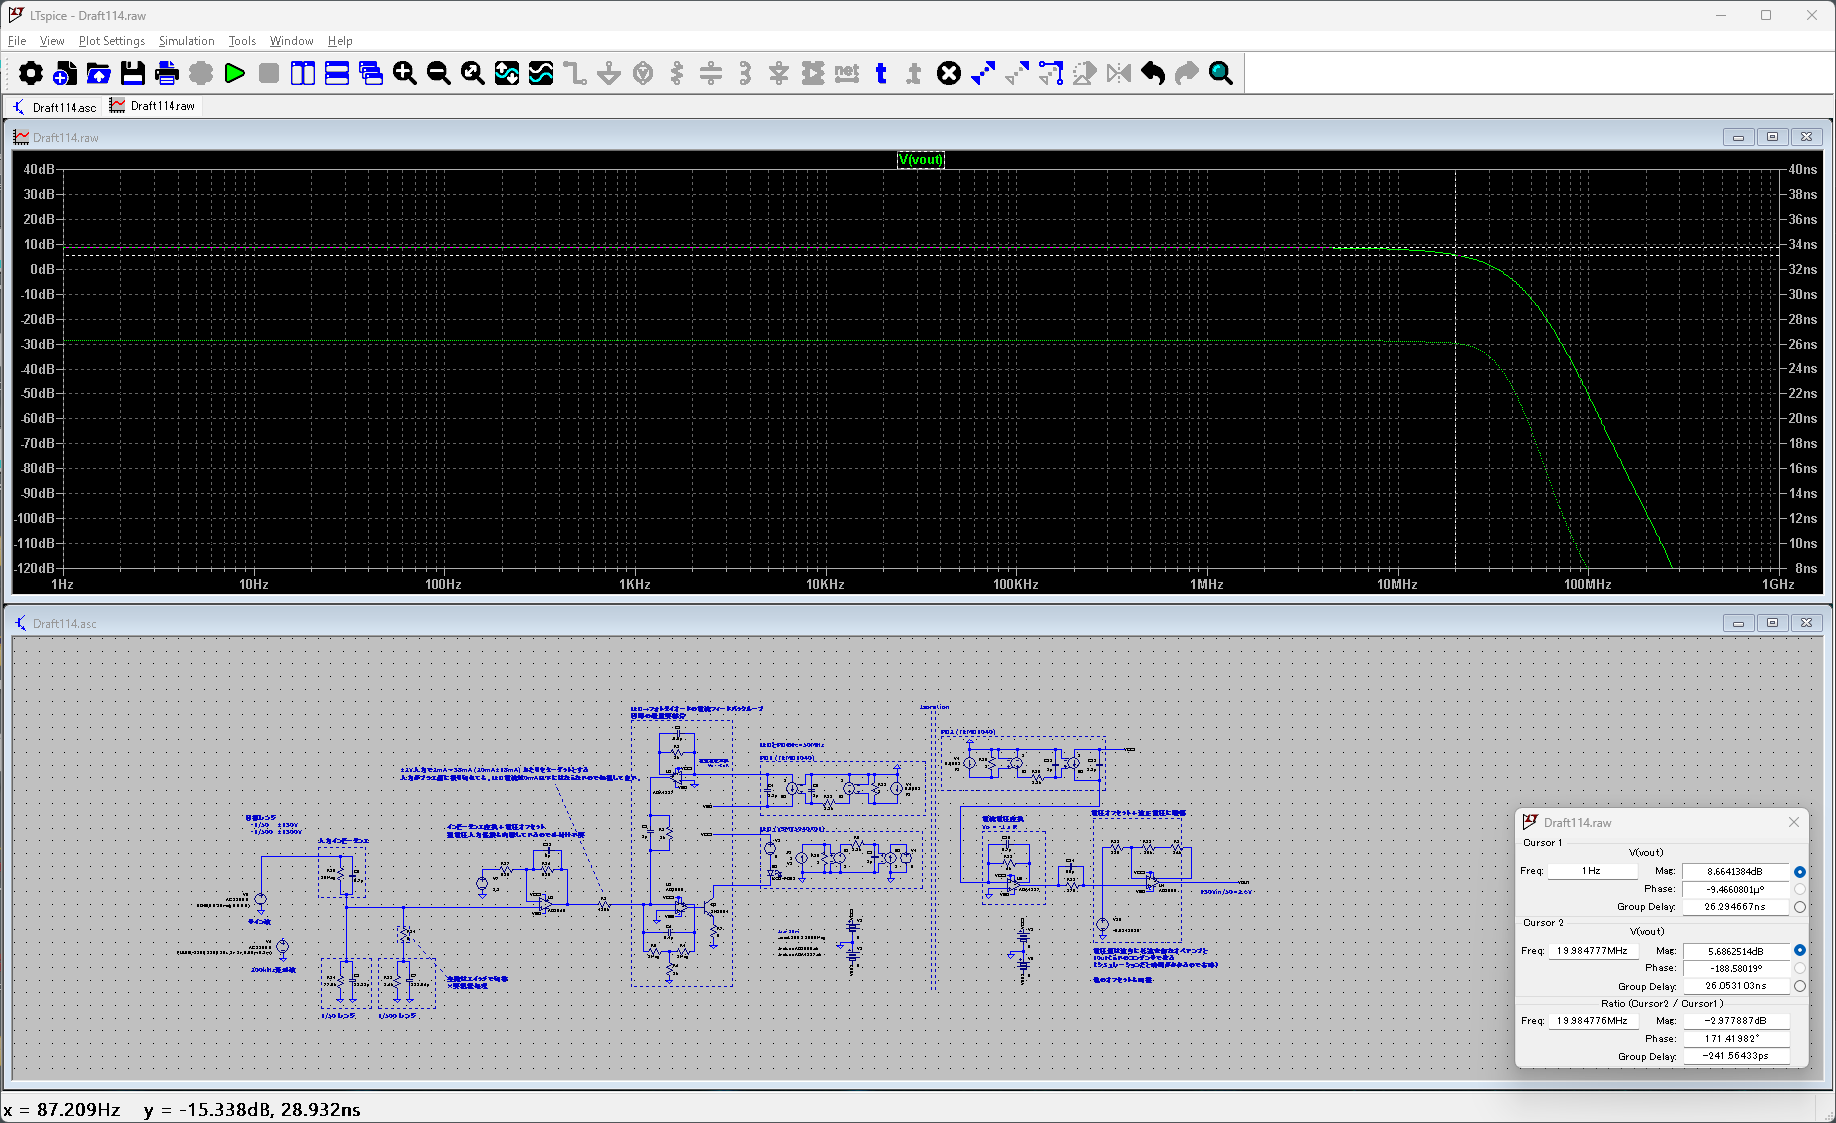Click the V(vout) trace label
This screenshot has height=1123, width=1836.
920,160
